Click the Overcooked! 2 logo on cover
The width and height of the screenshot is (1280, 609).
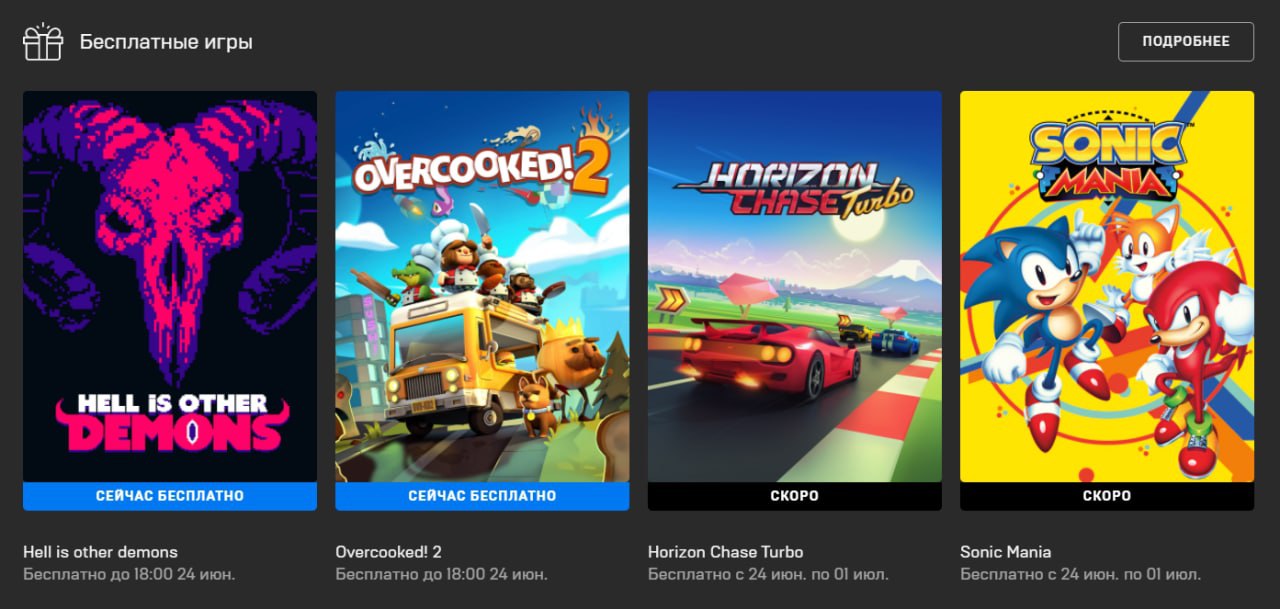[x=482, y=167]
